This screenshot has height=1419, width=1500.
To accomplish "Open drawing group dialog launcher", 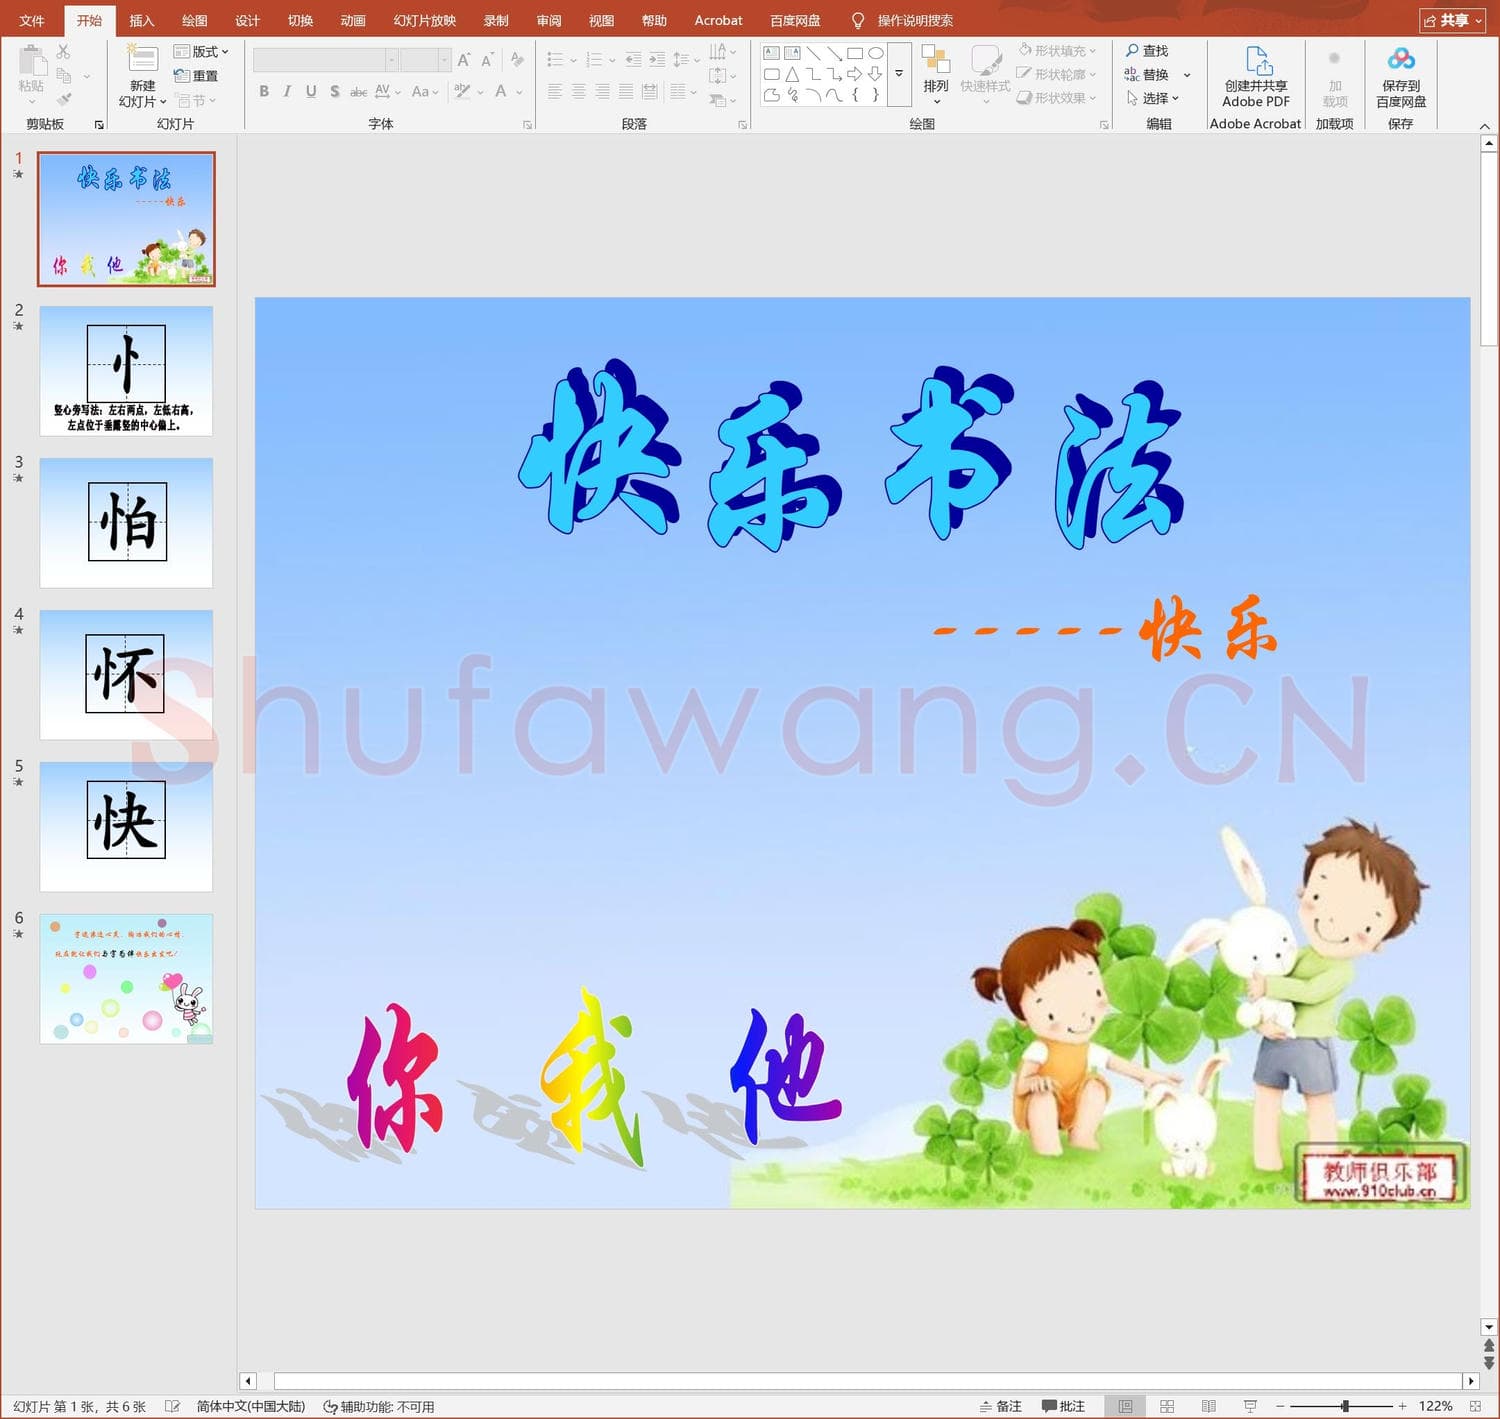I will point(1104,125).
